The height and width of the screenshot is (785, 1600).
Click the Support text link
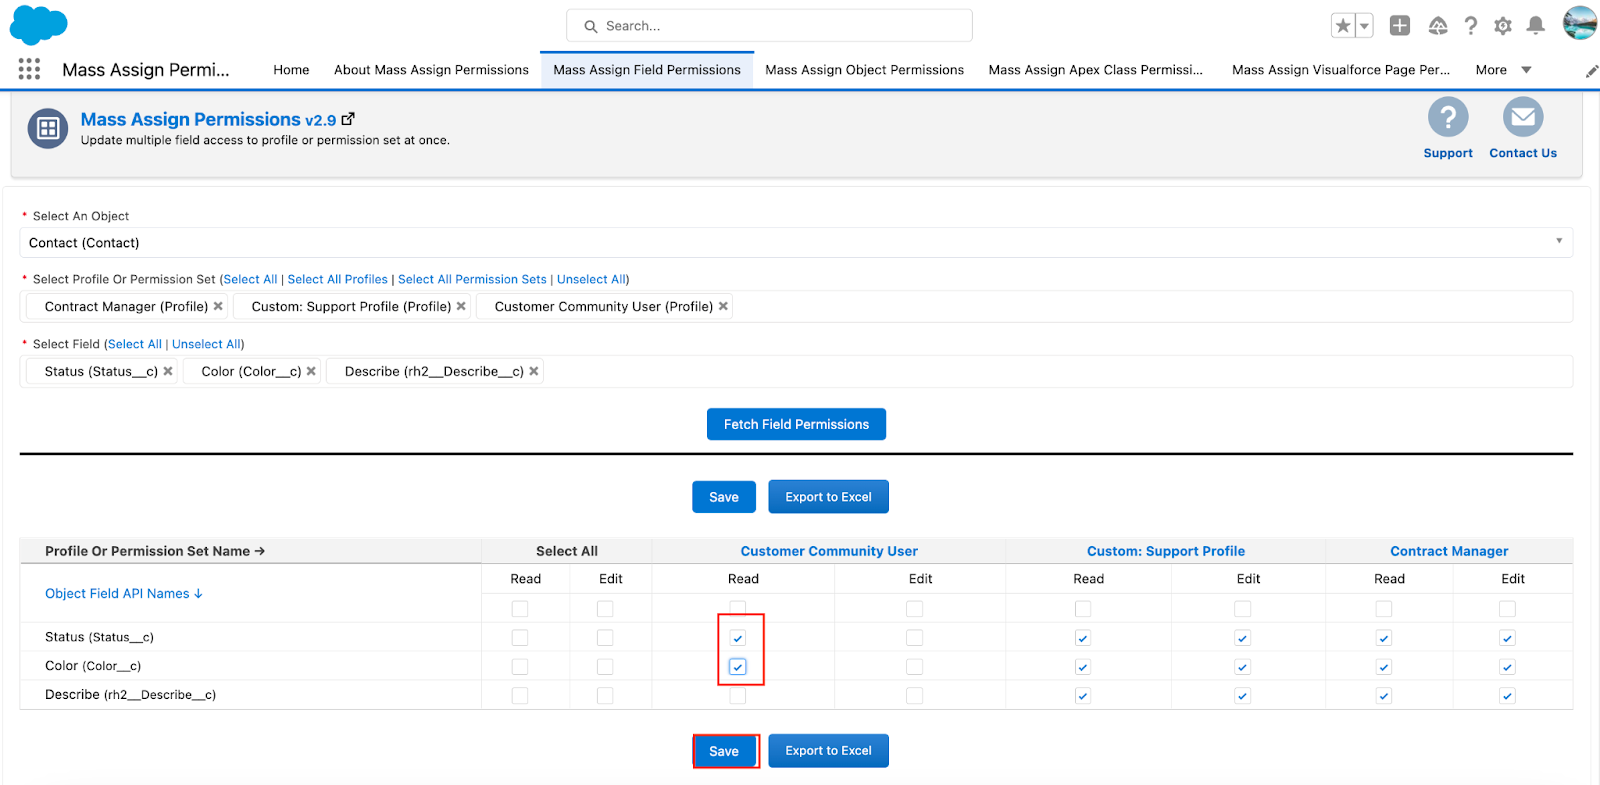1448,153
